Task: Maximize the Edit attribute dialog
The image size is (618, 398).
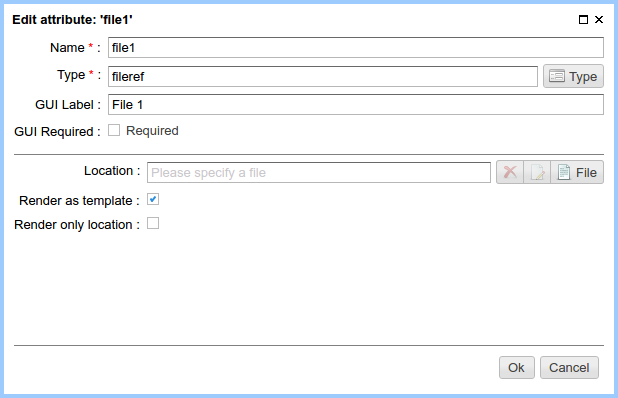Action: [x=583, y=20]
